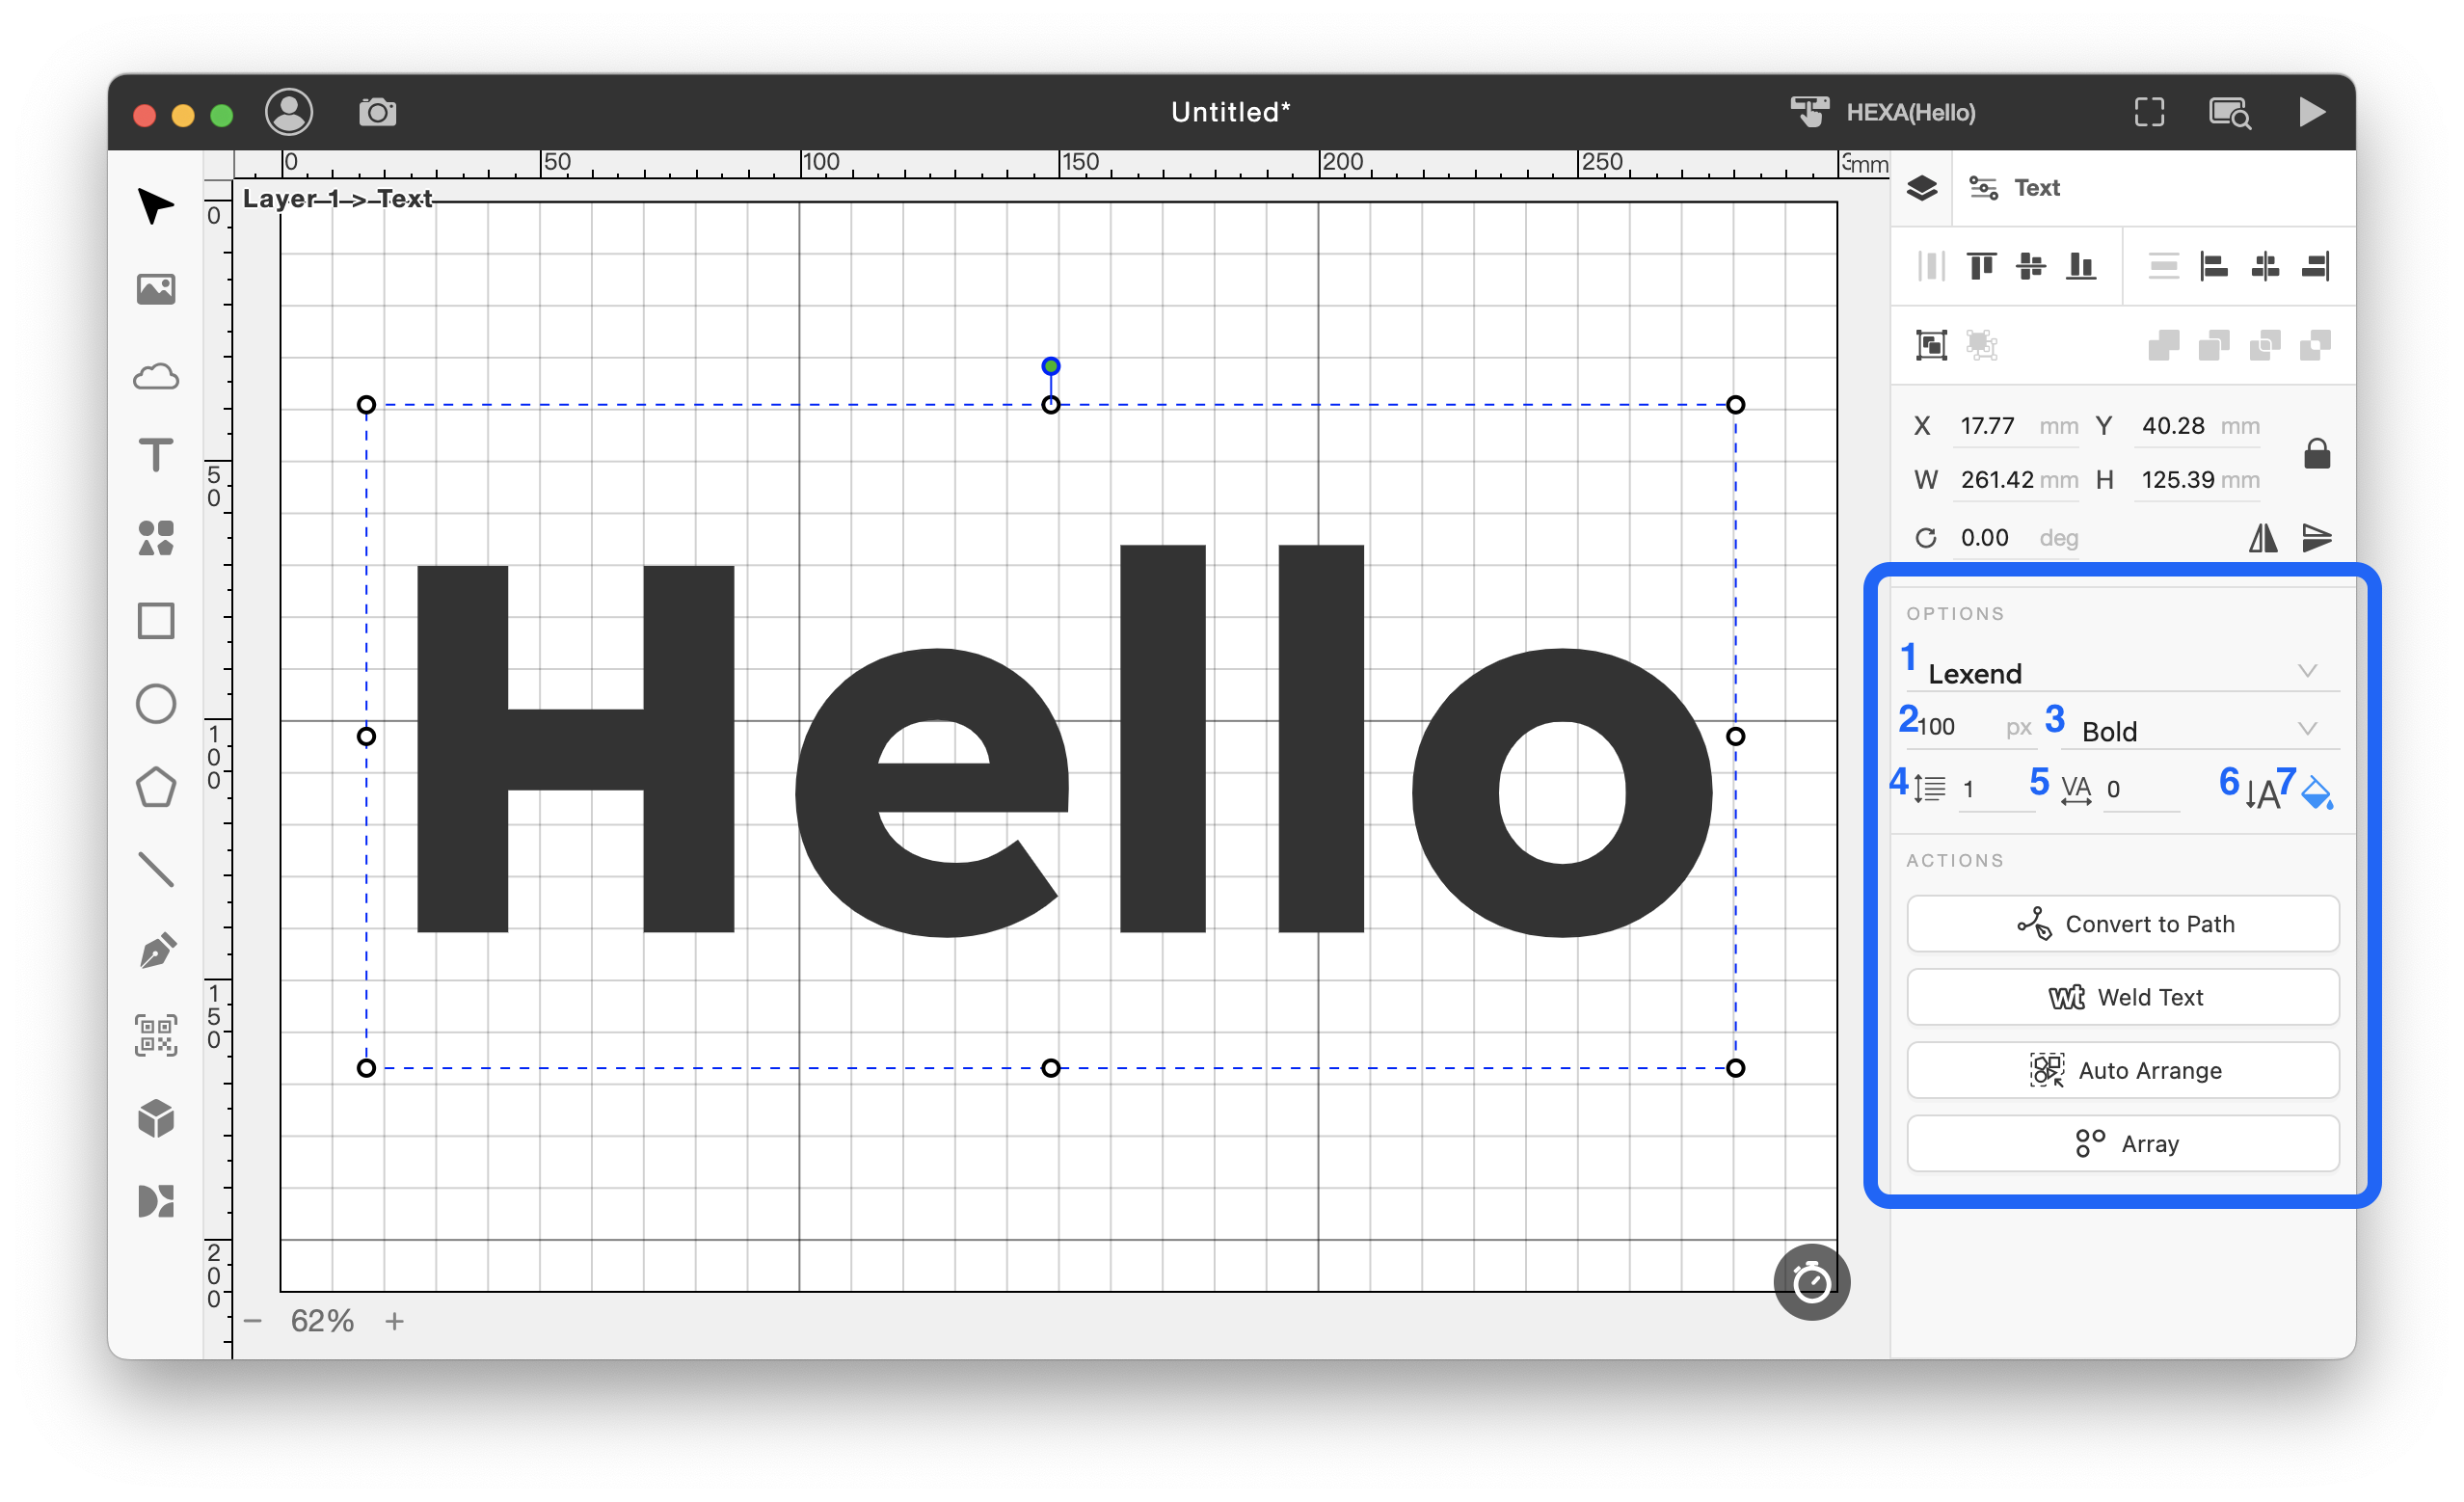This screenshot has width=2464, height=1502.
Task: Open the Text properties tab
Action: 2016,188
